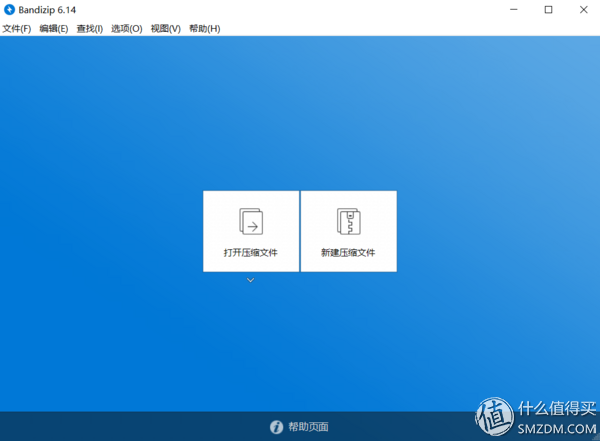Expand the chevron below 打开压缩文件
This screenshot has height=441, width=600.
250,280
